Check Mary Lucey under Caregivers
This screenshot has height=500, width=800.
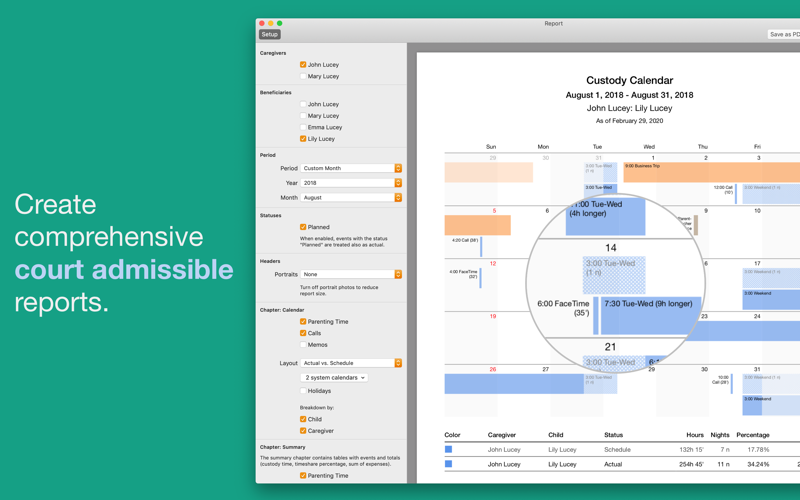(x=303, y=76)
